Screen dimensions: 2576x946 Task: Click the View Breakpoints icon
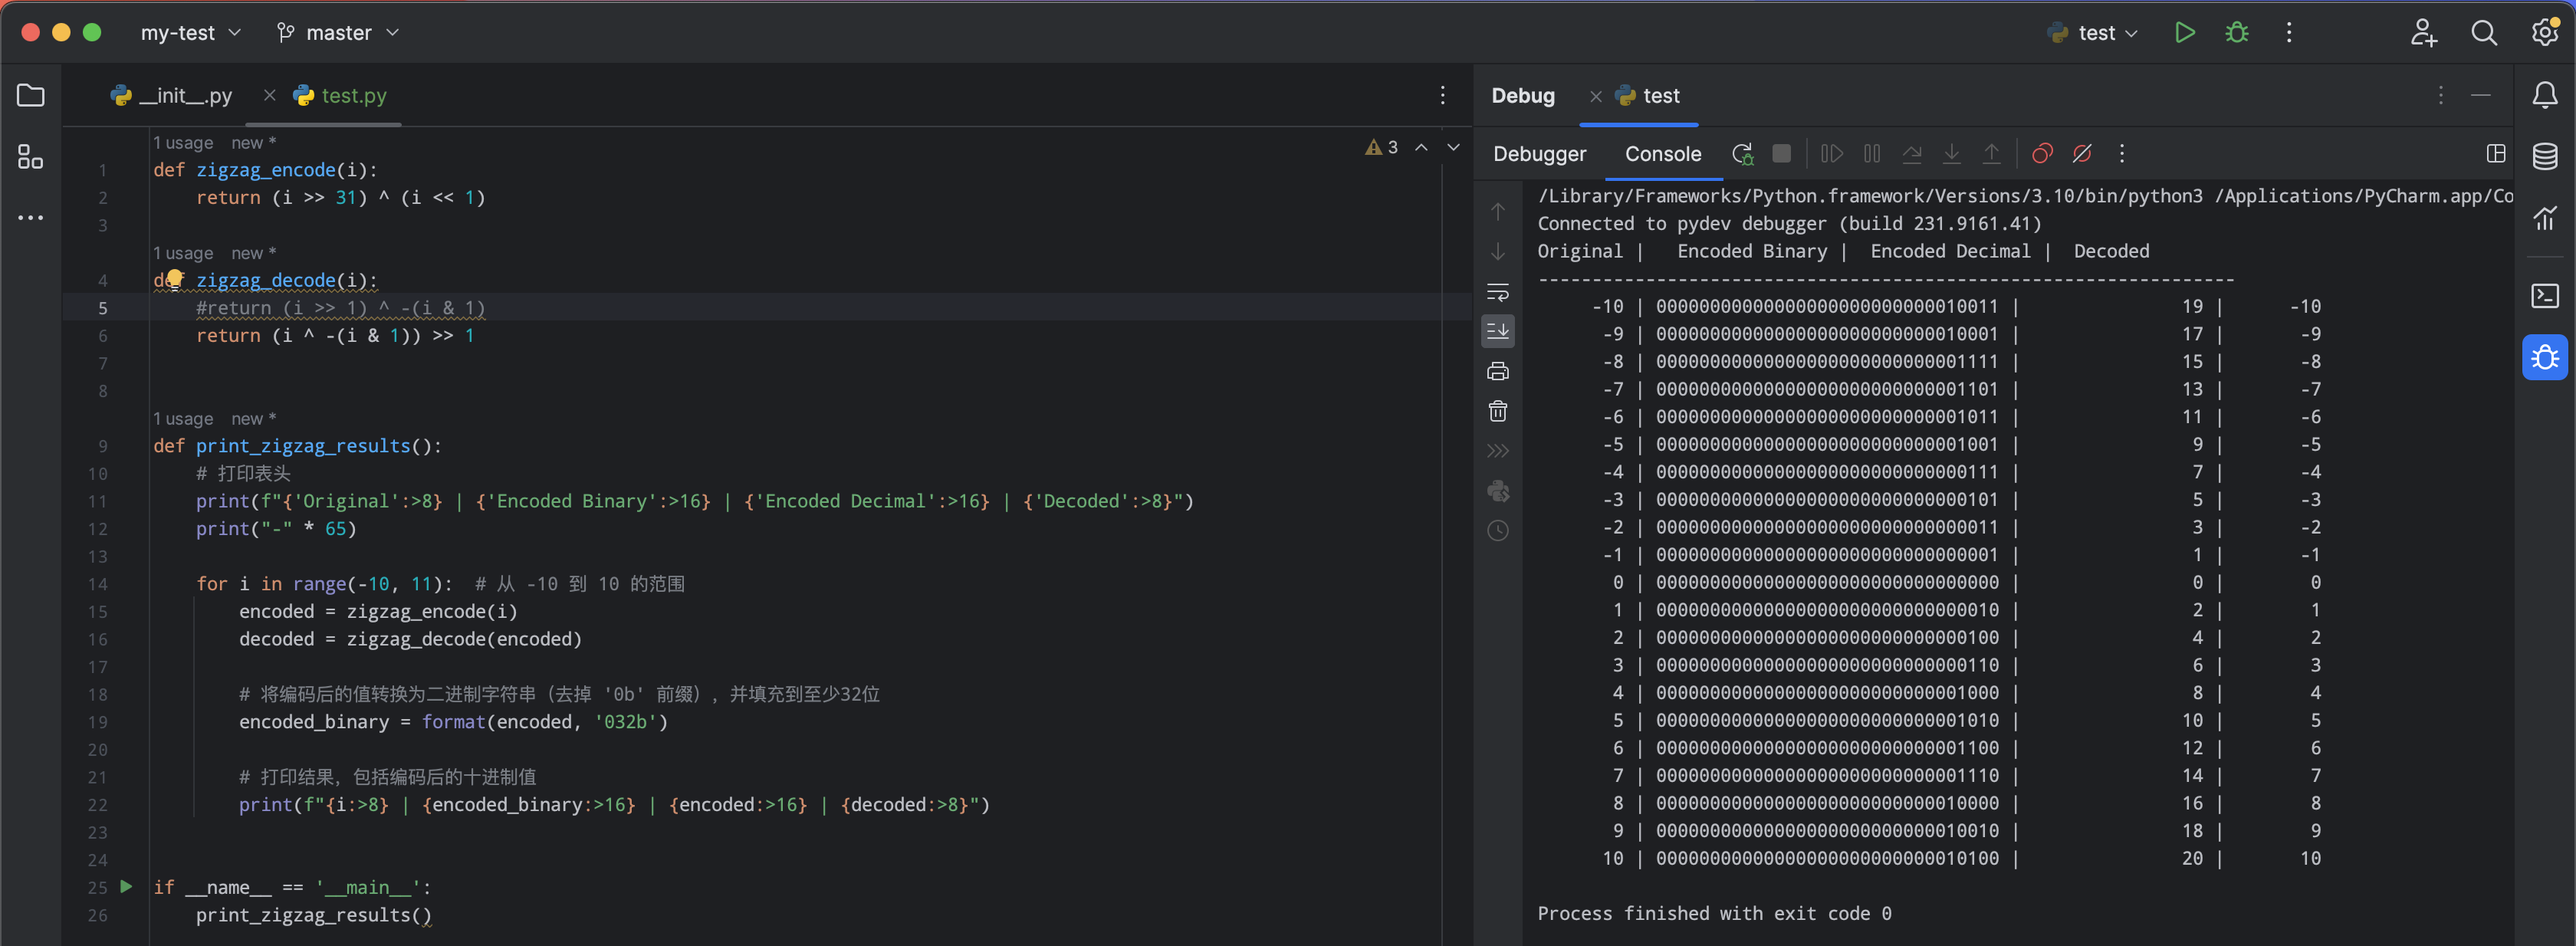(2042, 154)
